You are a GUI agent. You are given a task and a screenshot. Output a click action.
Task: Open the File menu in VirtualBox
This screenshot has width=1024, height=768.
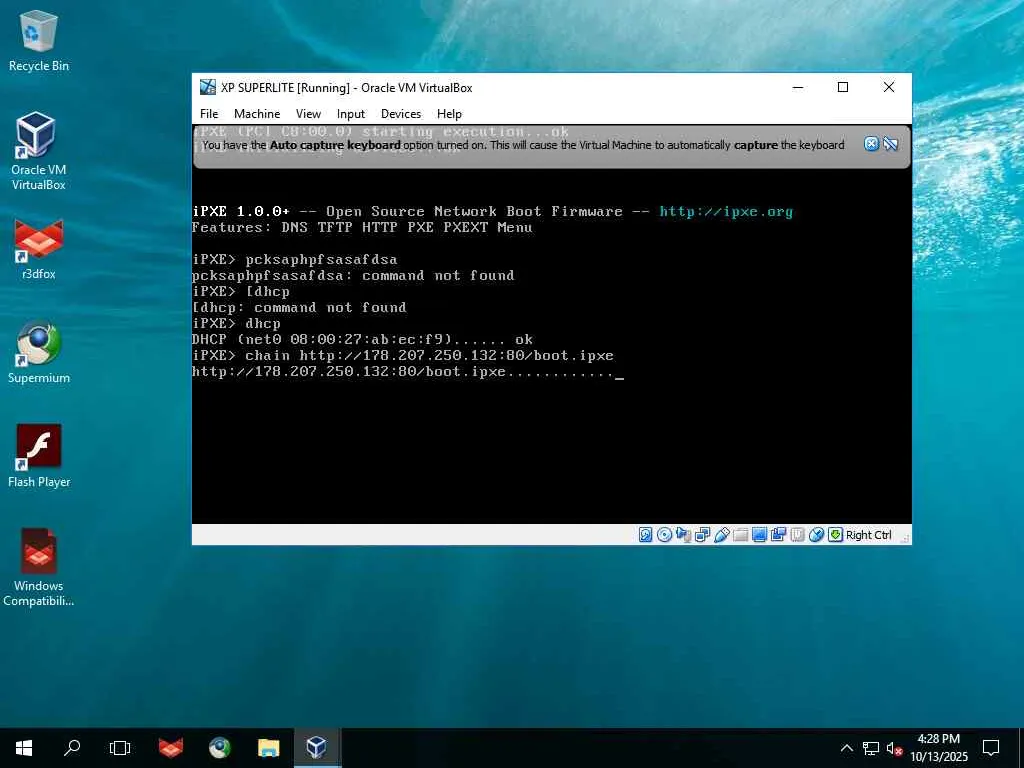pyautogui.click(x=209, y=114)
